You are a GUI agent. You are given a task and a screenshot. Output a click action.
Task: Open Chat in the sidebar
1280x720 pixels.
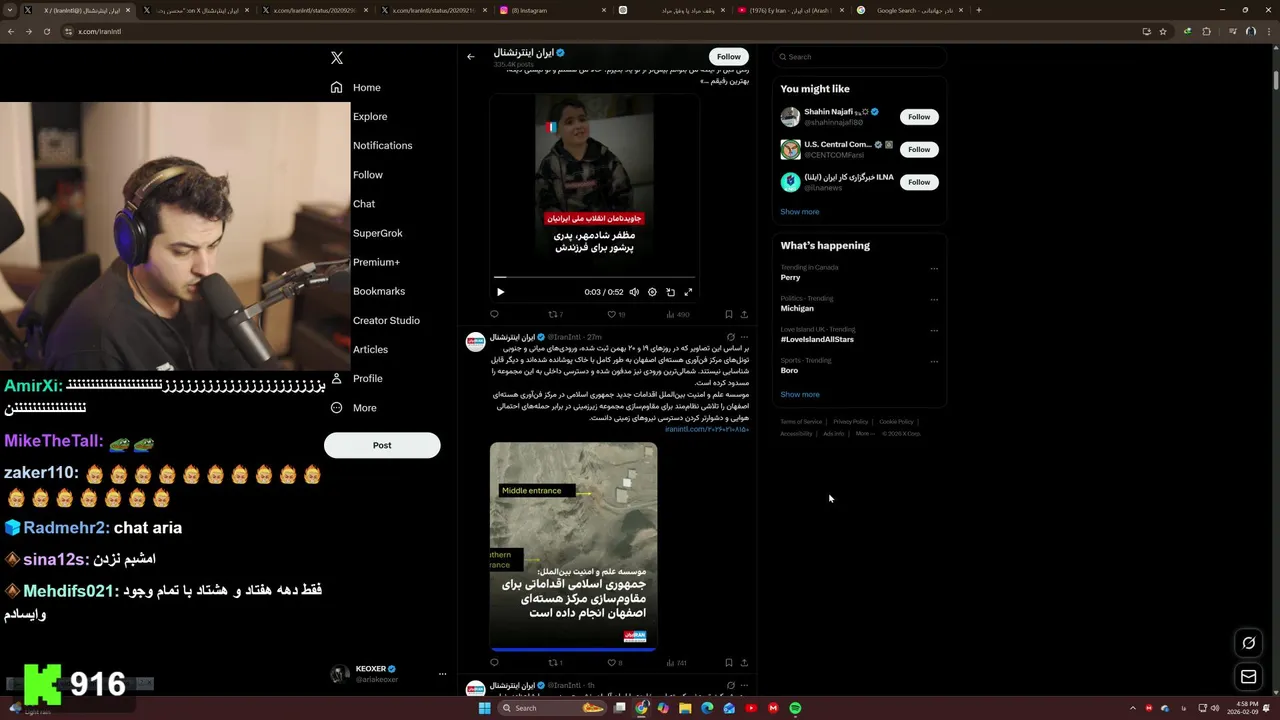(x=364, y=204)
